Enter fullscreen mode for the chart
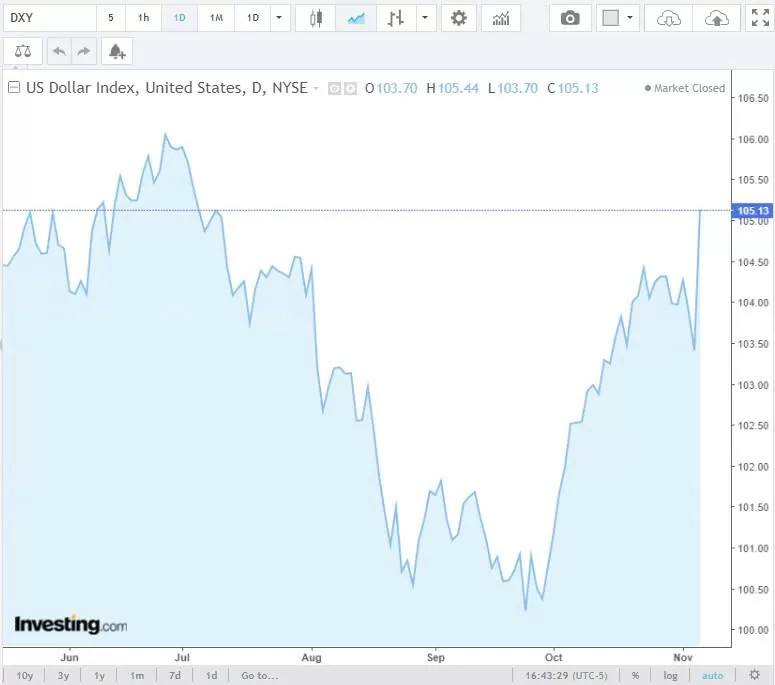 tap(760, 18)
